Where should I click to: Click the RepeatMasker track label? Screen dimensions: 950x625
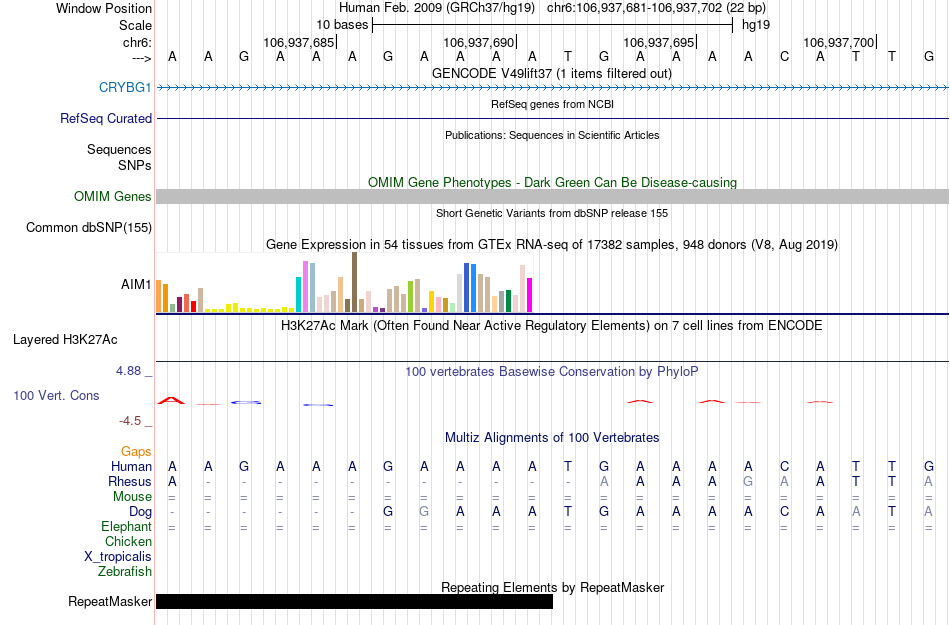point(110,601)
